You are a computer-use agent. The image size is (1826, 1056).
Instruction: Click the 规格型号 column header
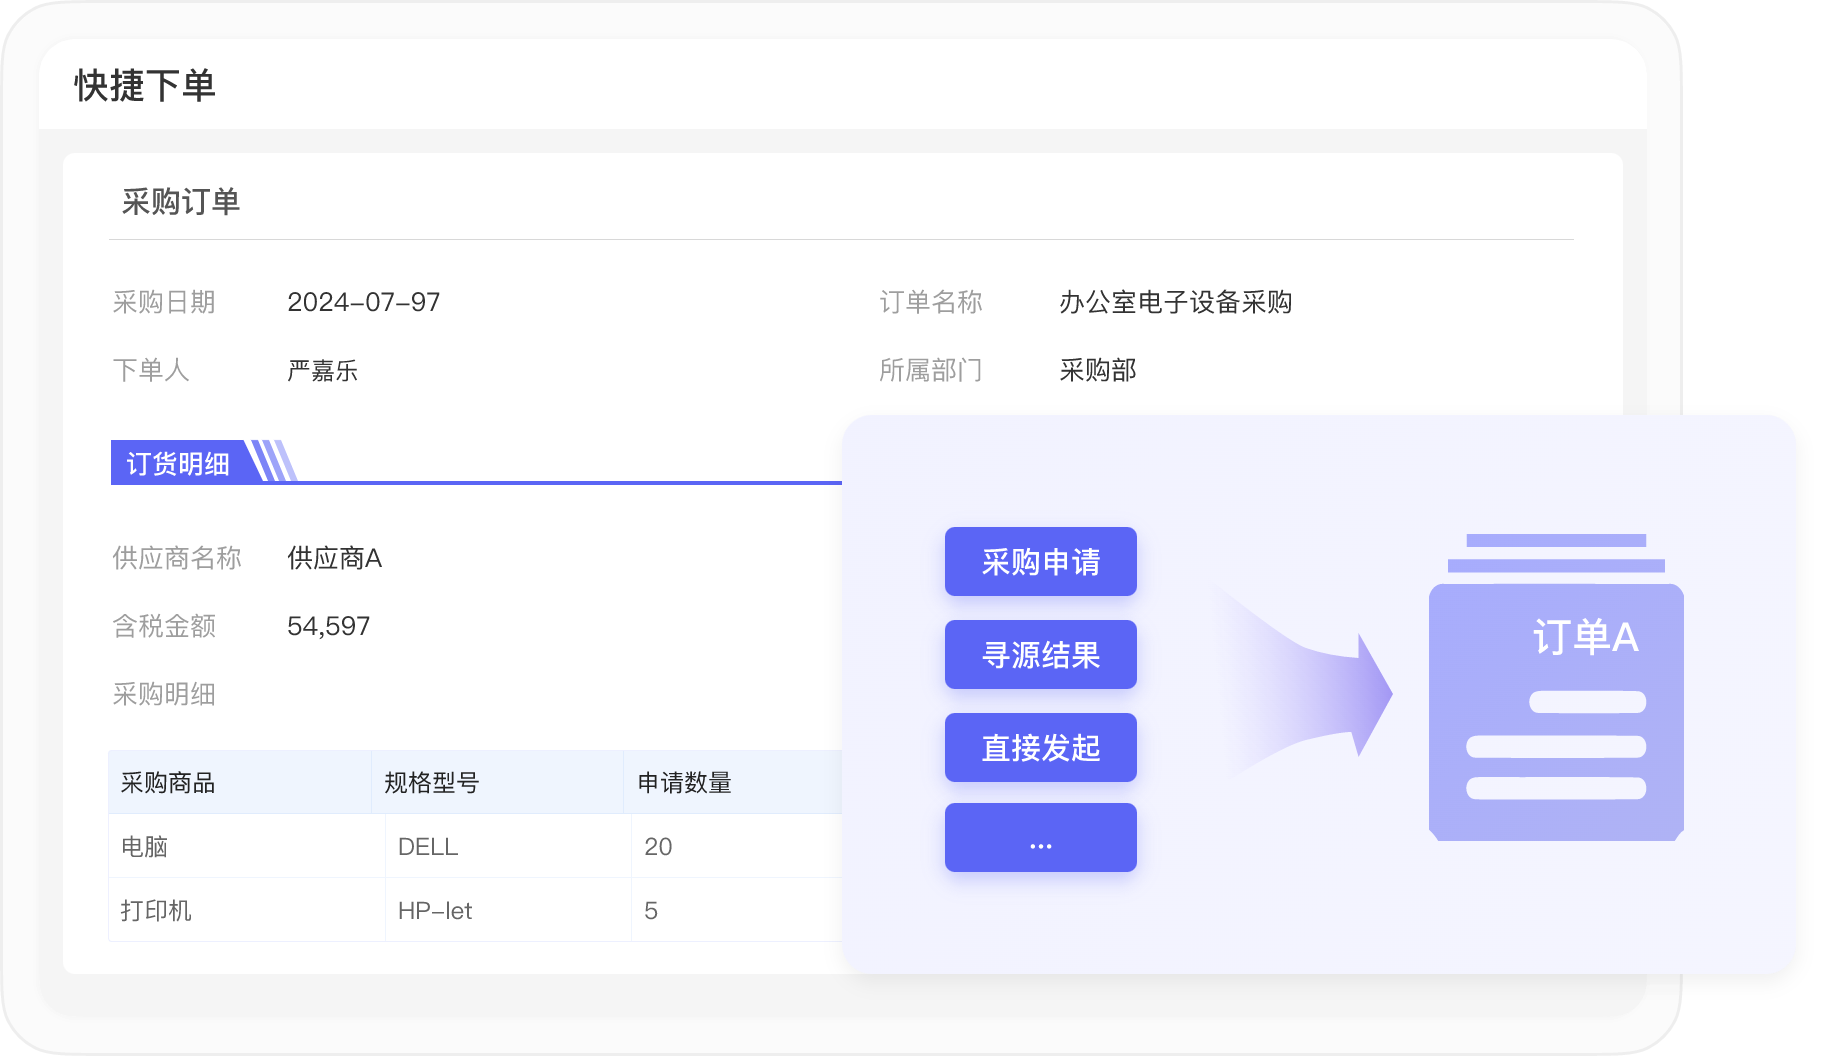click(431, 783)
